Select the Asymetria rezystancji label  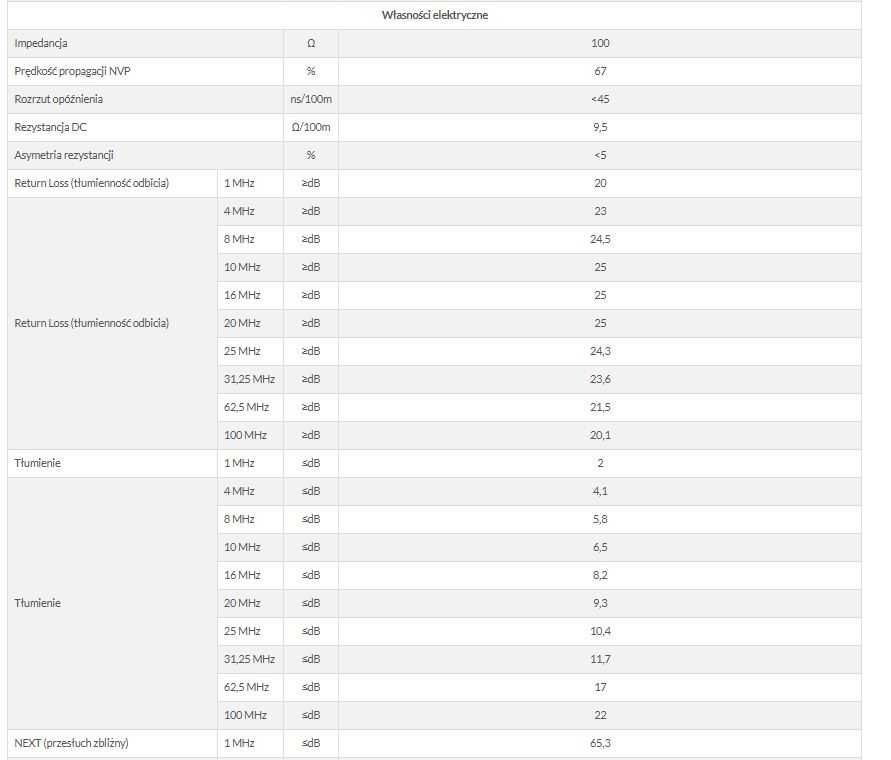pos(64,155)
